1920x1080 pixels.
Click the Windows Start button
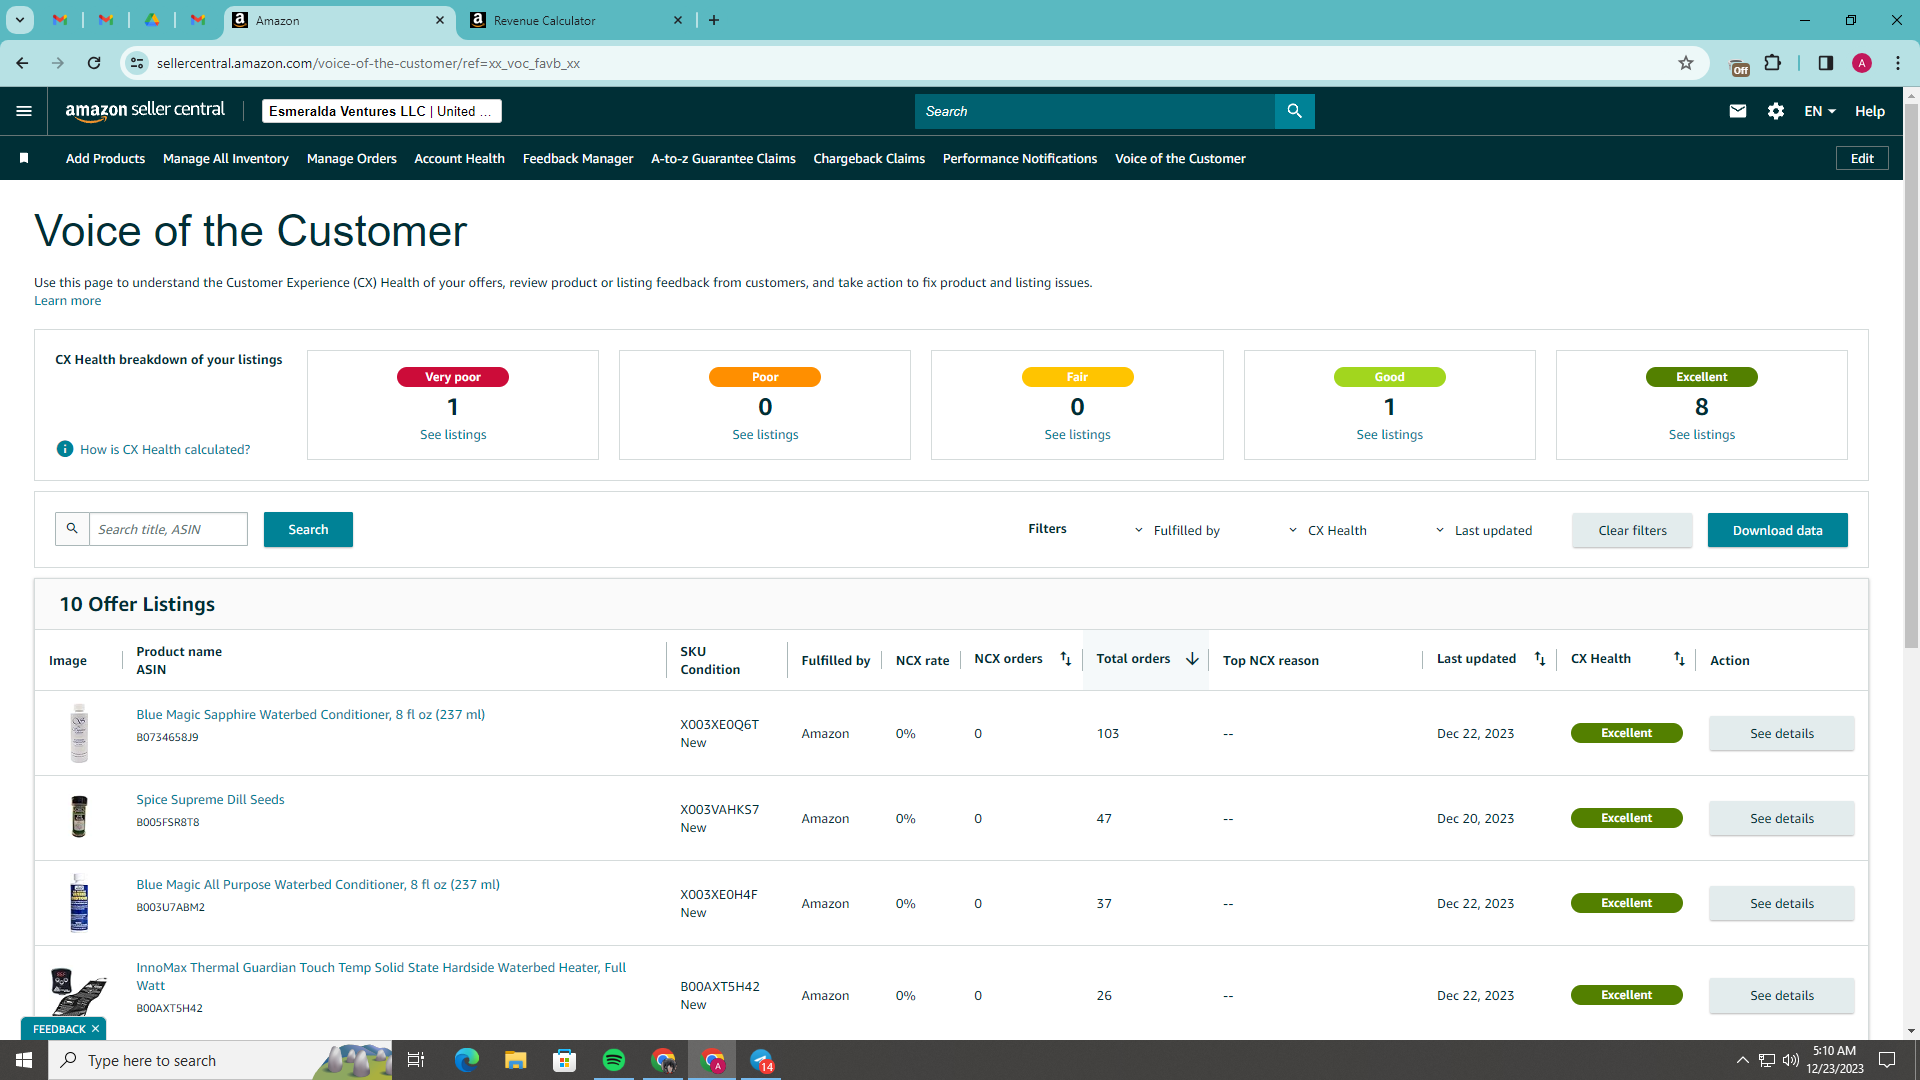click(24, 1060)
